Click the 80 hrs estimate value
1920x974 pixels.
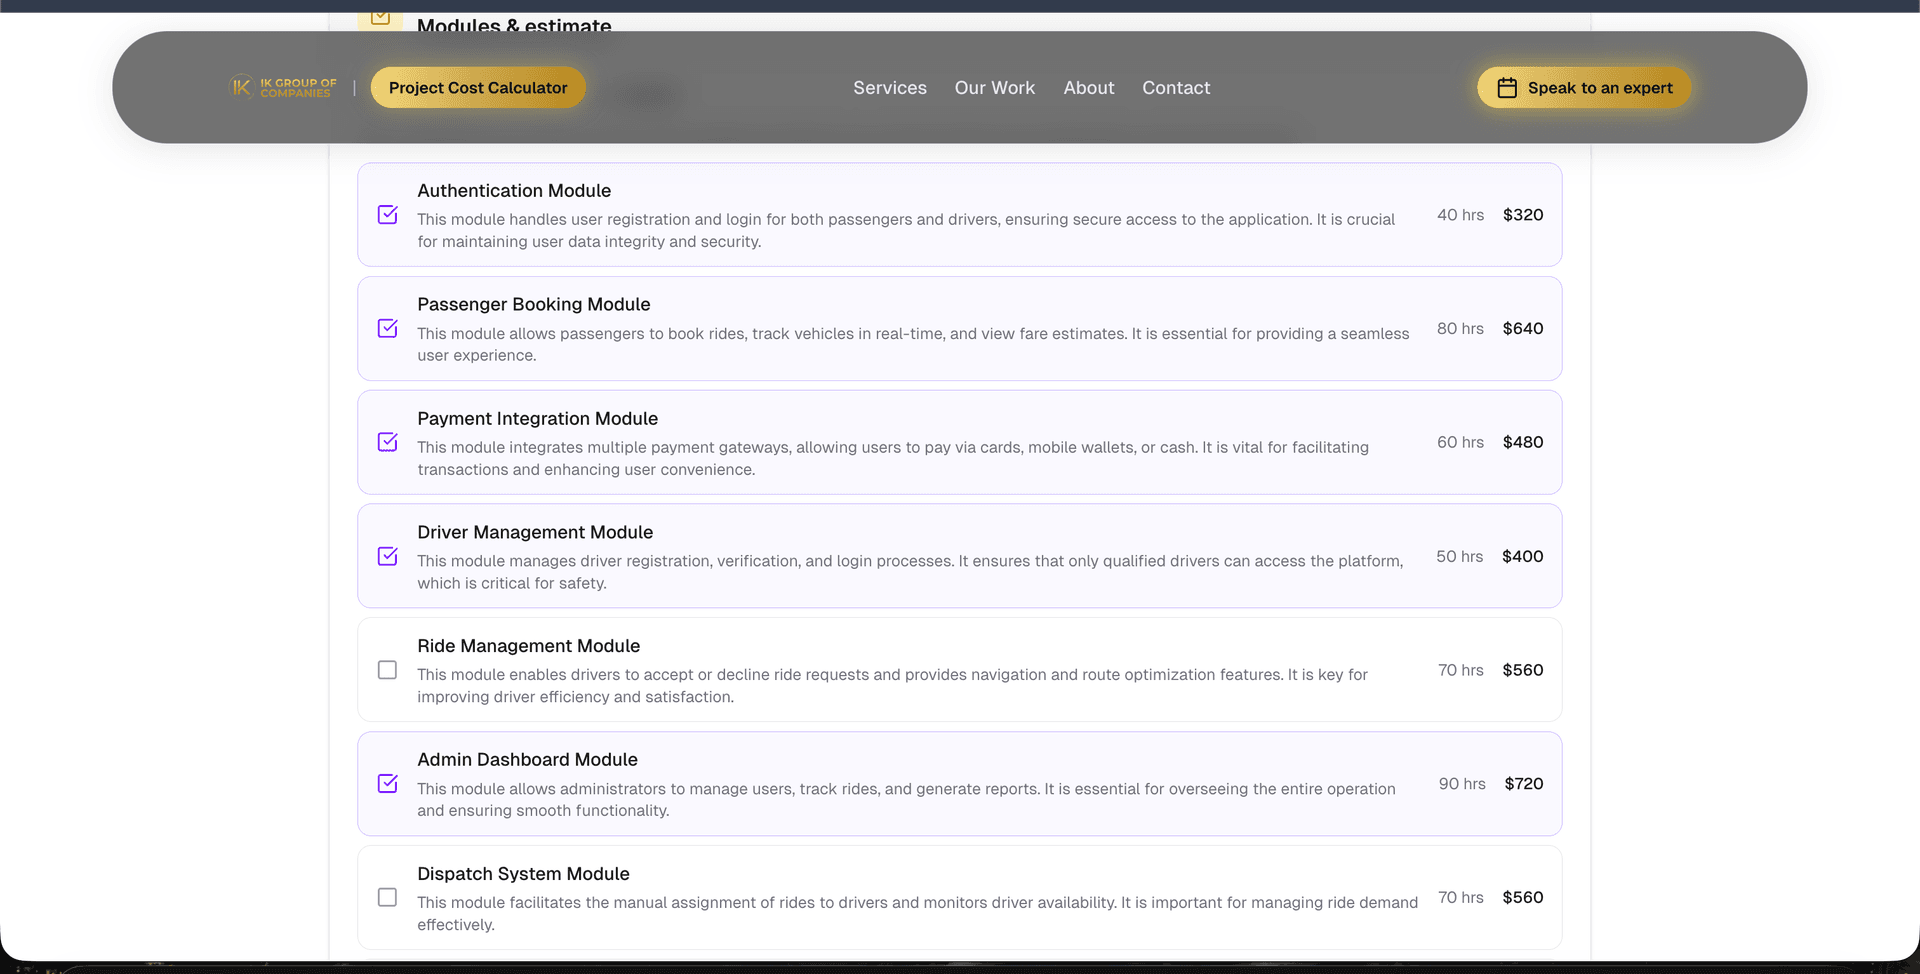point(1461,329)
